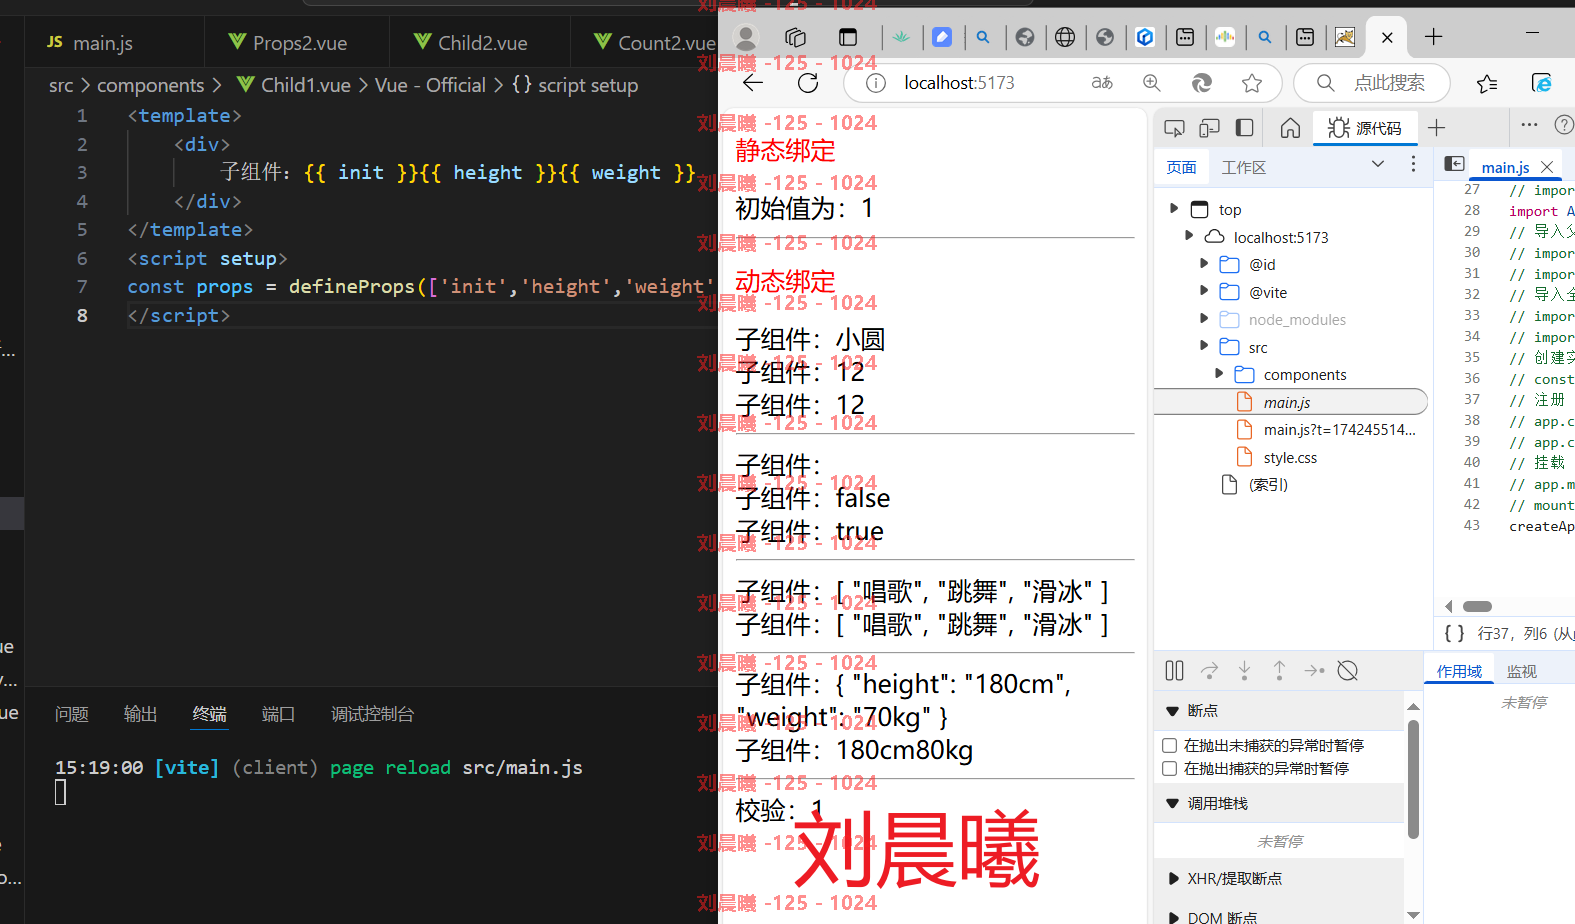Step out of current function
The width and height of the screenshot is (1575, 924).
point(1279,671)
